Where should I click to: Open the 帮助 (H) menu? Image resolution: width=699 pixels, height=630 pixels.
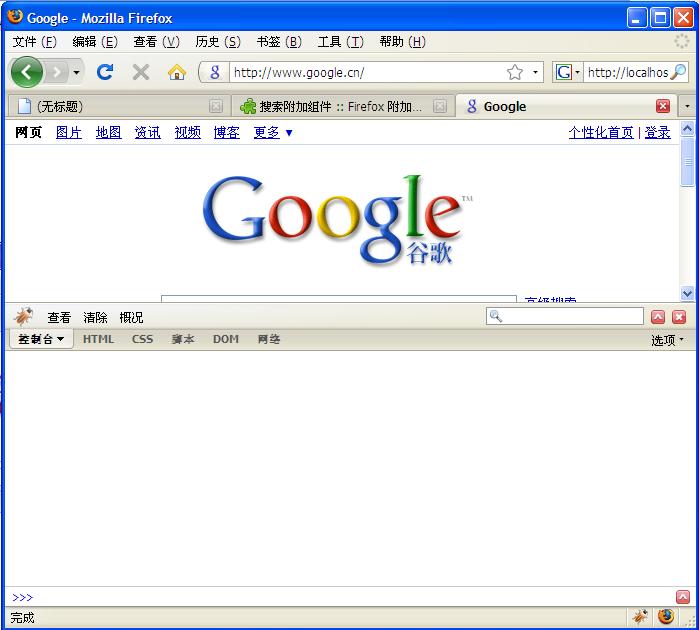[x=403, y=42]
